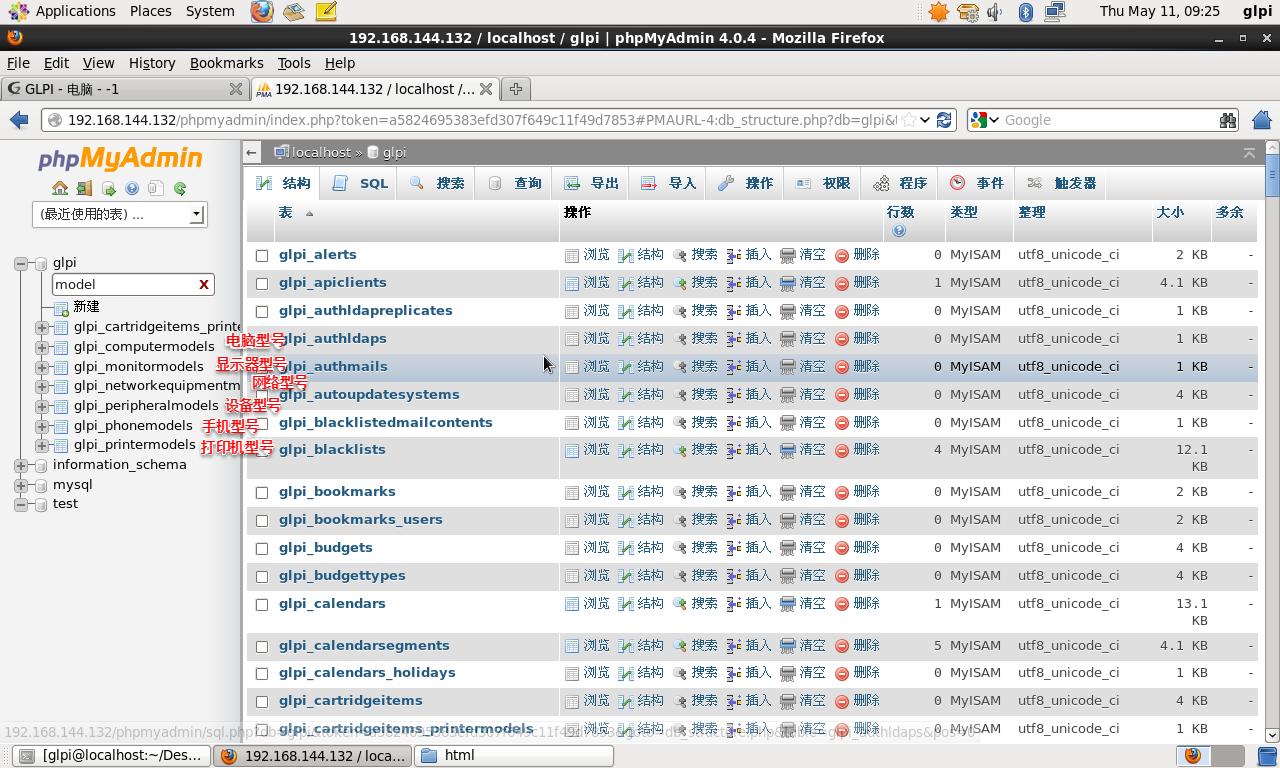The image size is (1280, 768).
Task: Click 新建 to create new table
Action: click(86, 307)
